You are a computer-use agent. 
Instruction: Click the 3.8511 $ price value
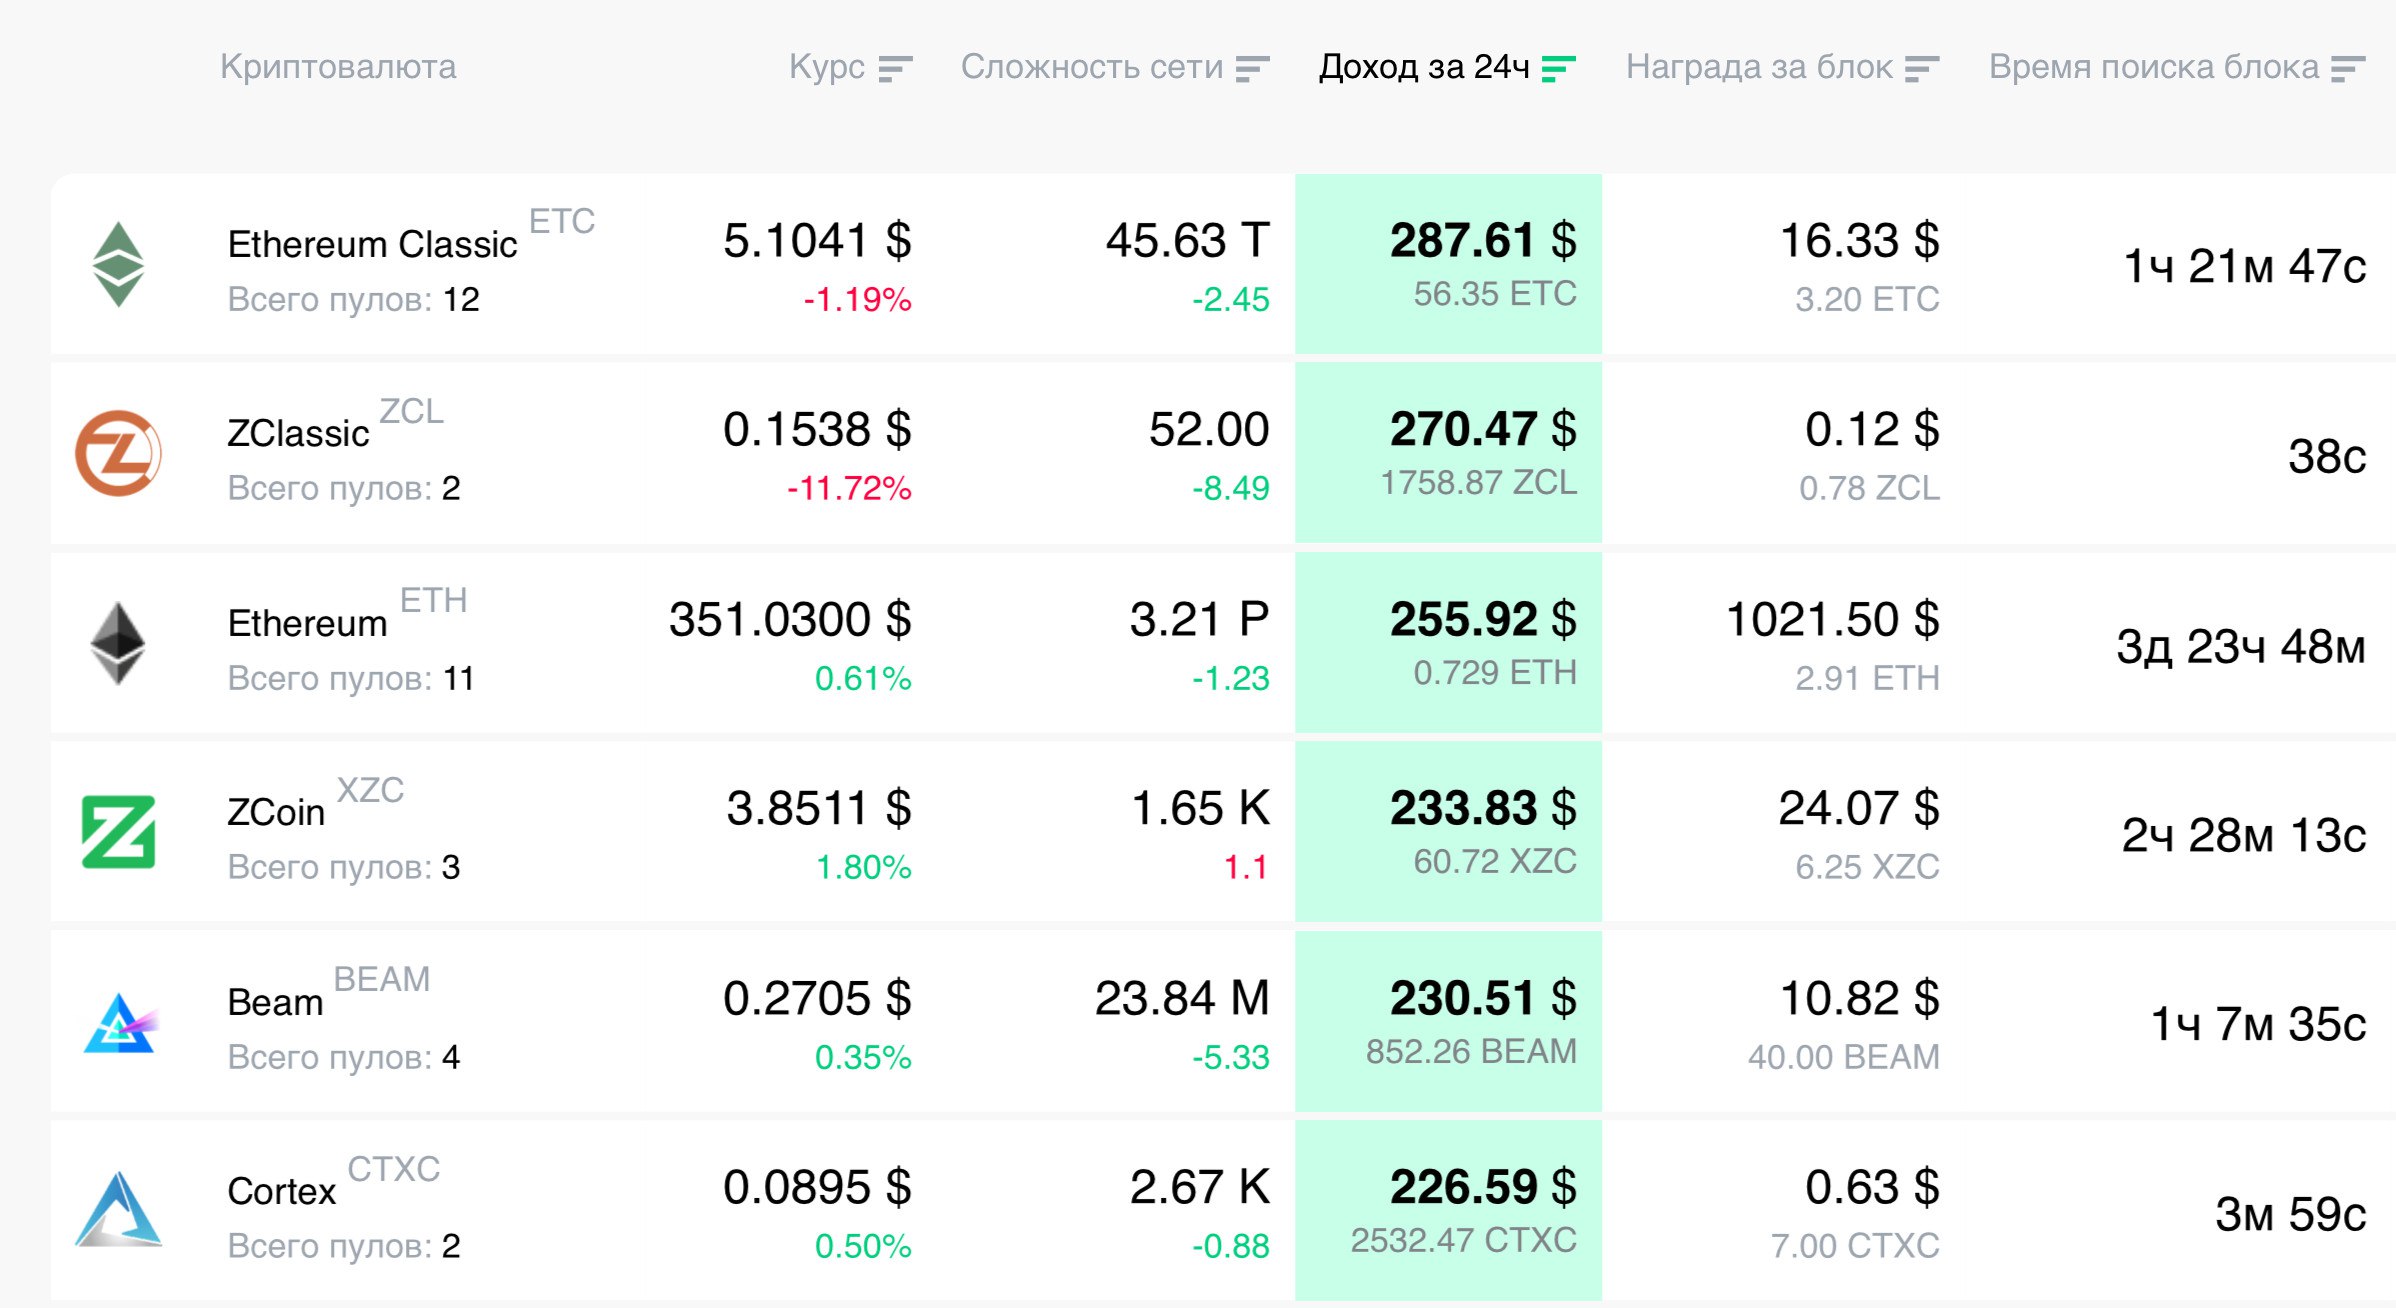[819, 809]
